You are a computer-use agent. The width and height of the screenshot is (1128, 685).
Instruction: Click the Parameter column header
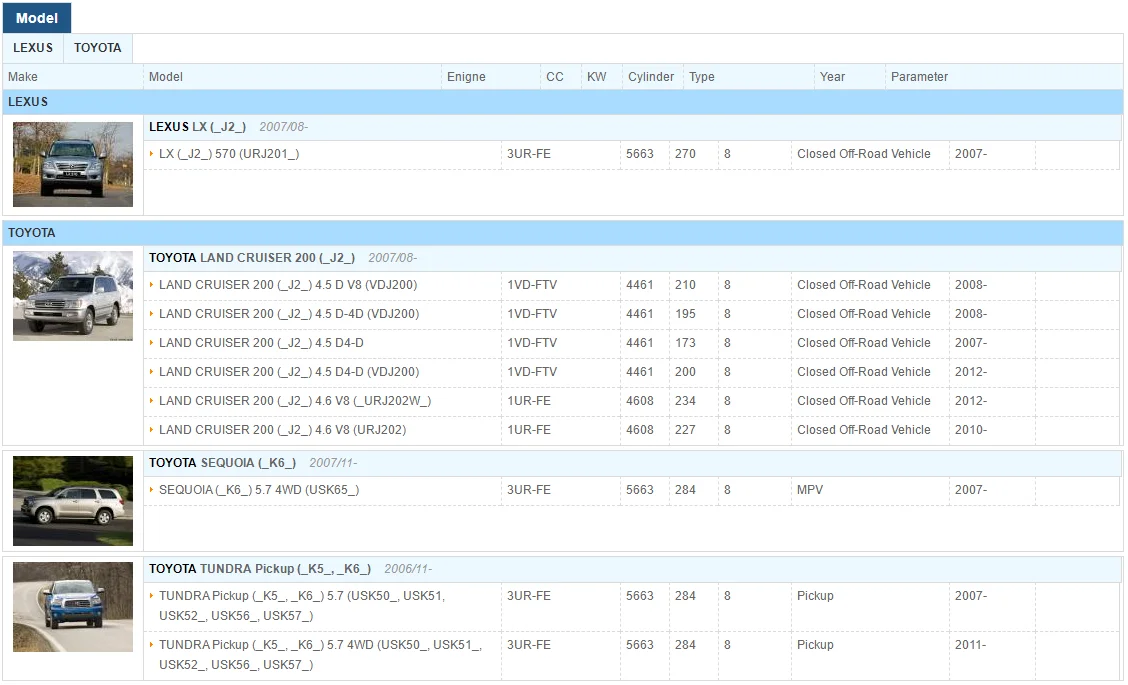[x=1004, y=77]
